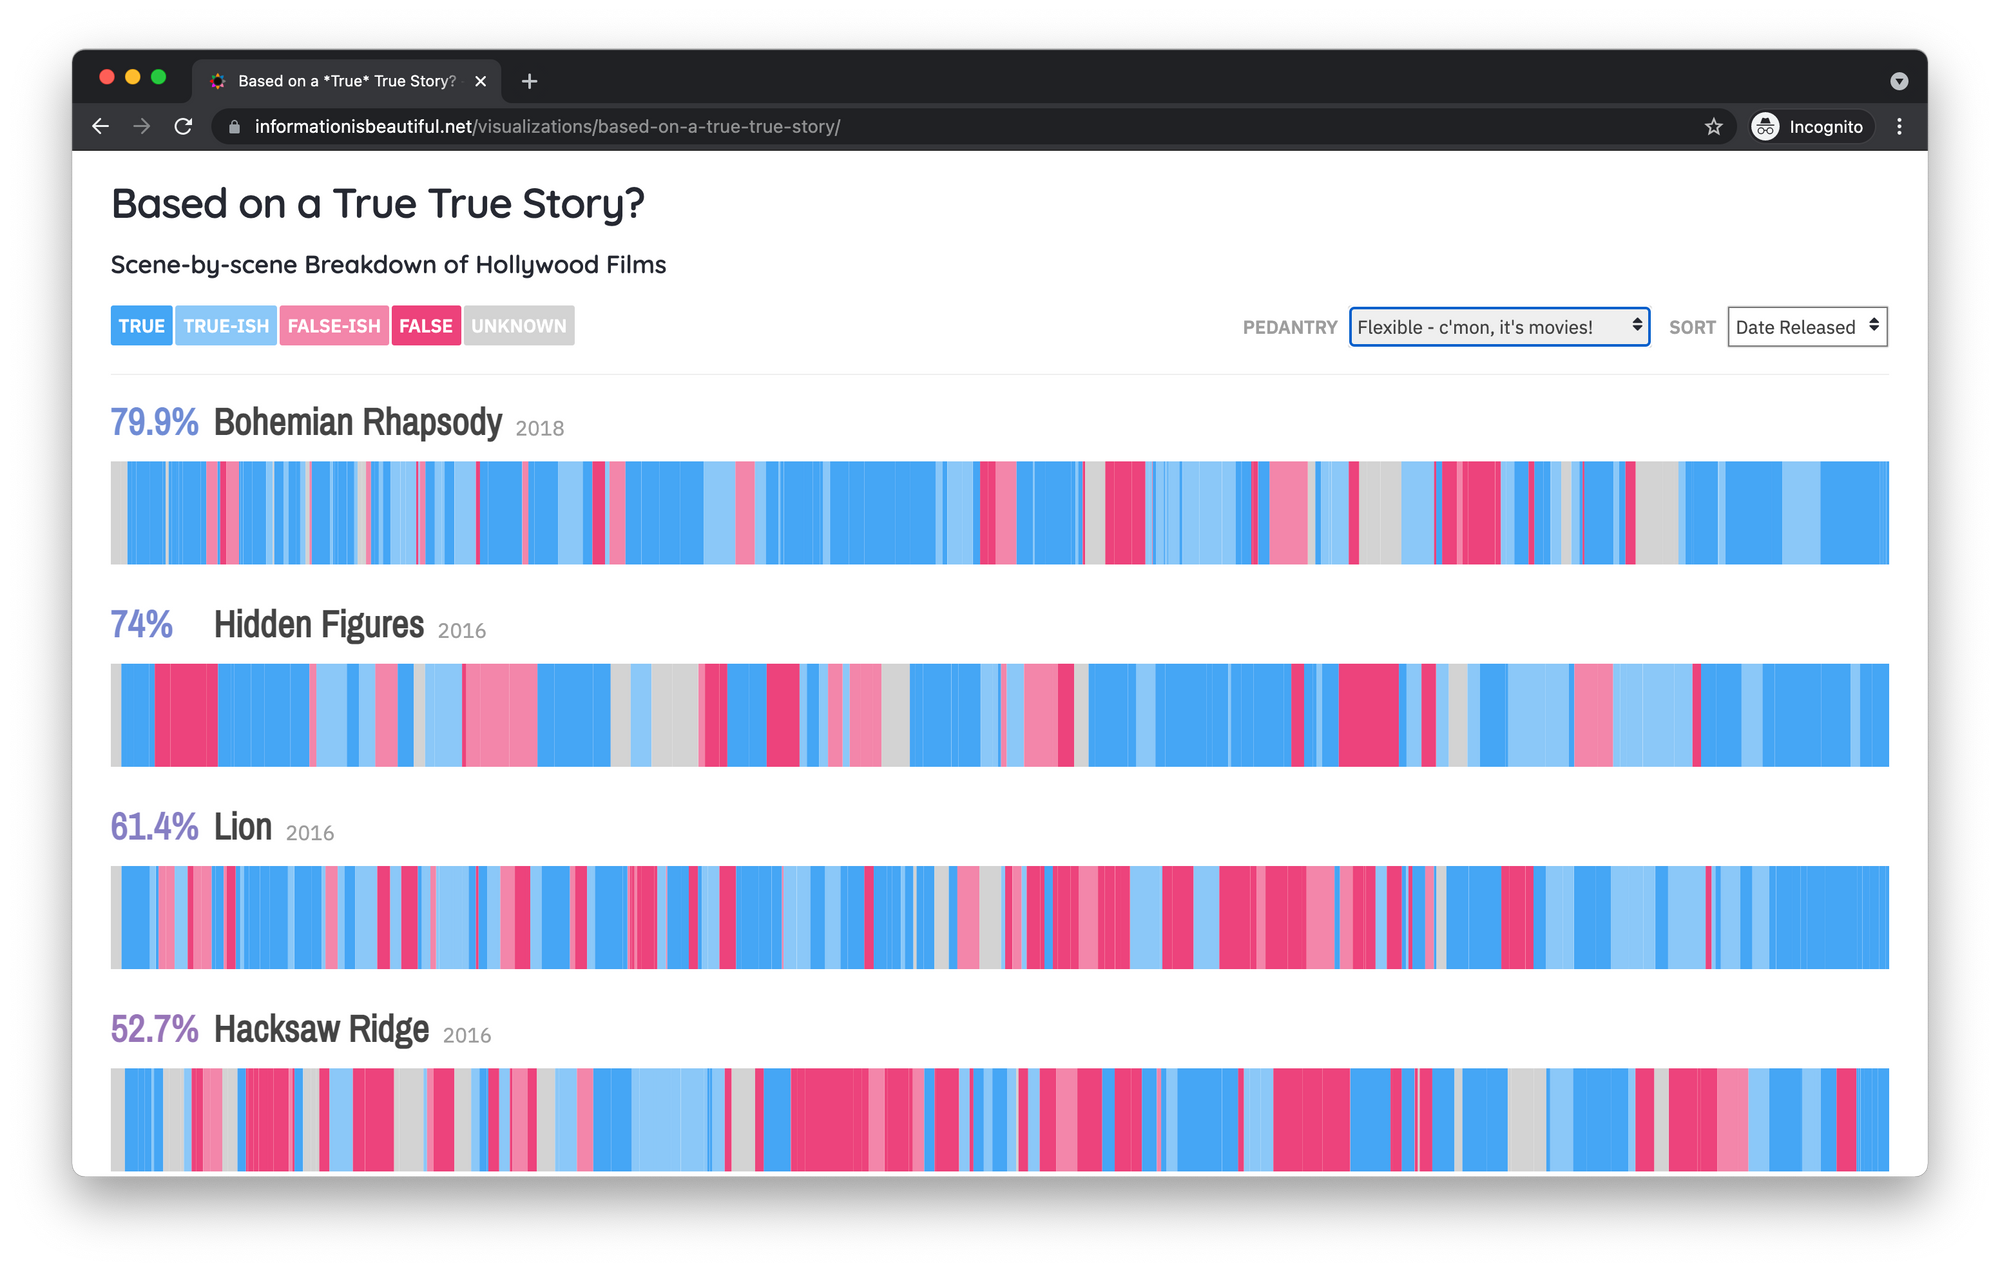Toggle the TRUE legend filter
Image resolution: width=2000 pixels, height=1272 pixels.
coord(141,326)
